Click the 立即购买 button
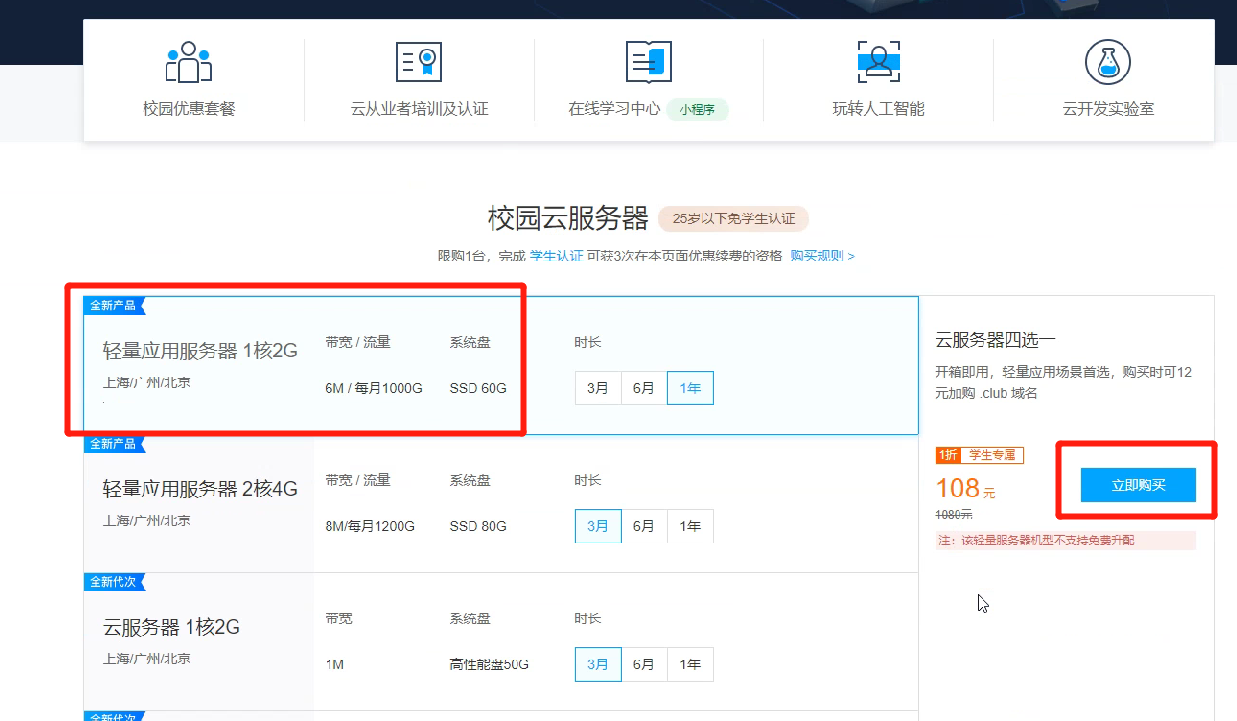 (1138, 485)
